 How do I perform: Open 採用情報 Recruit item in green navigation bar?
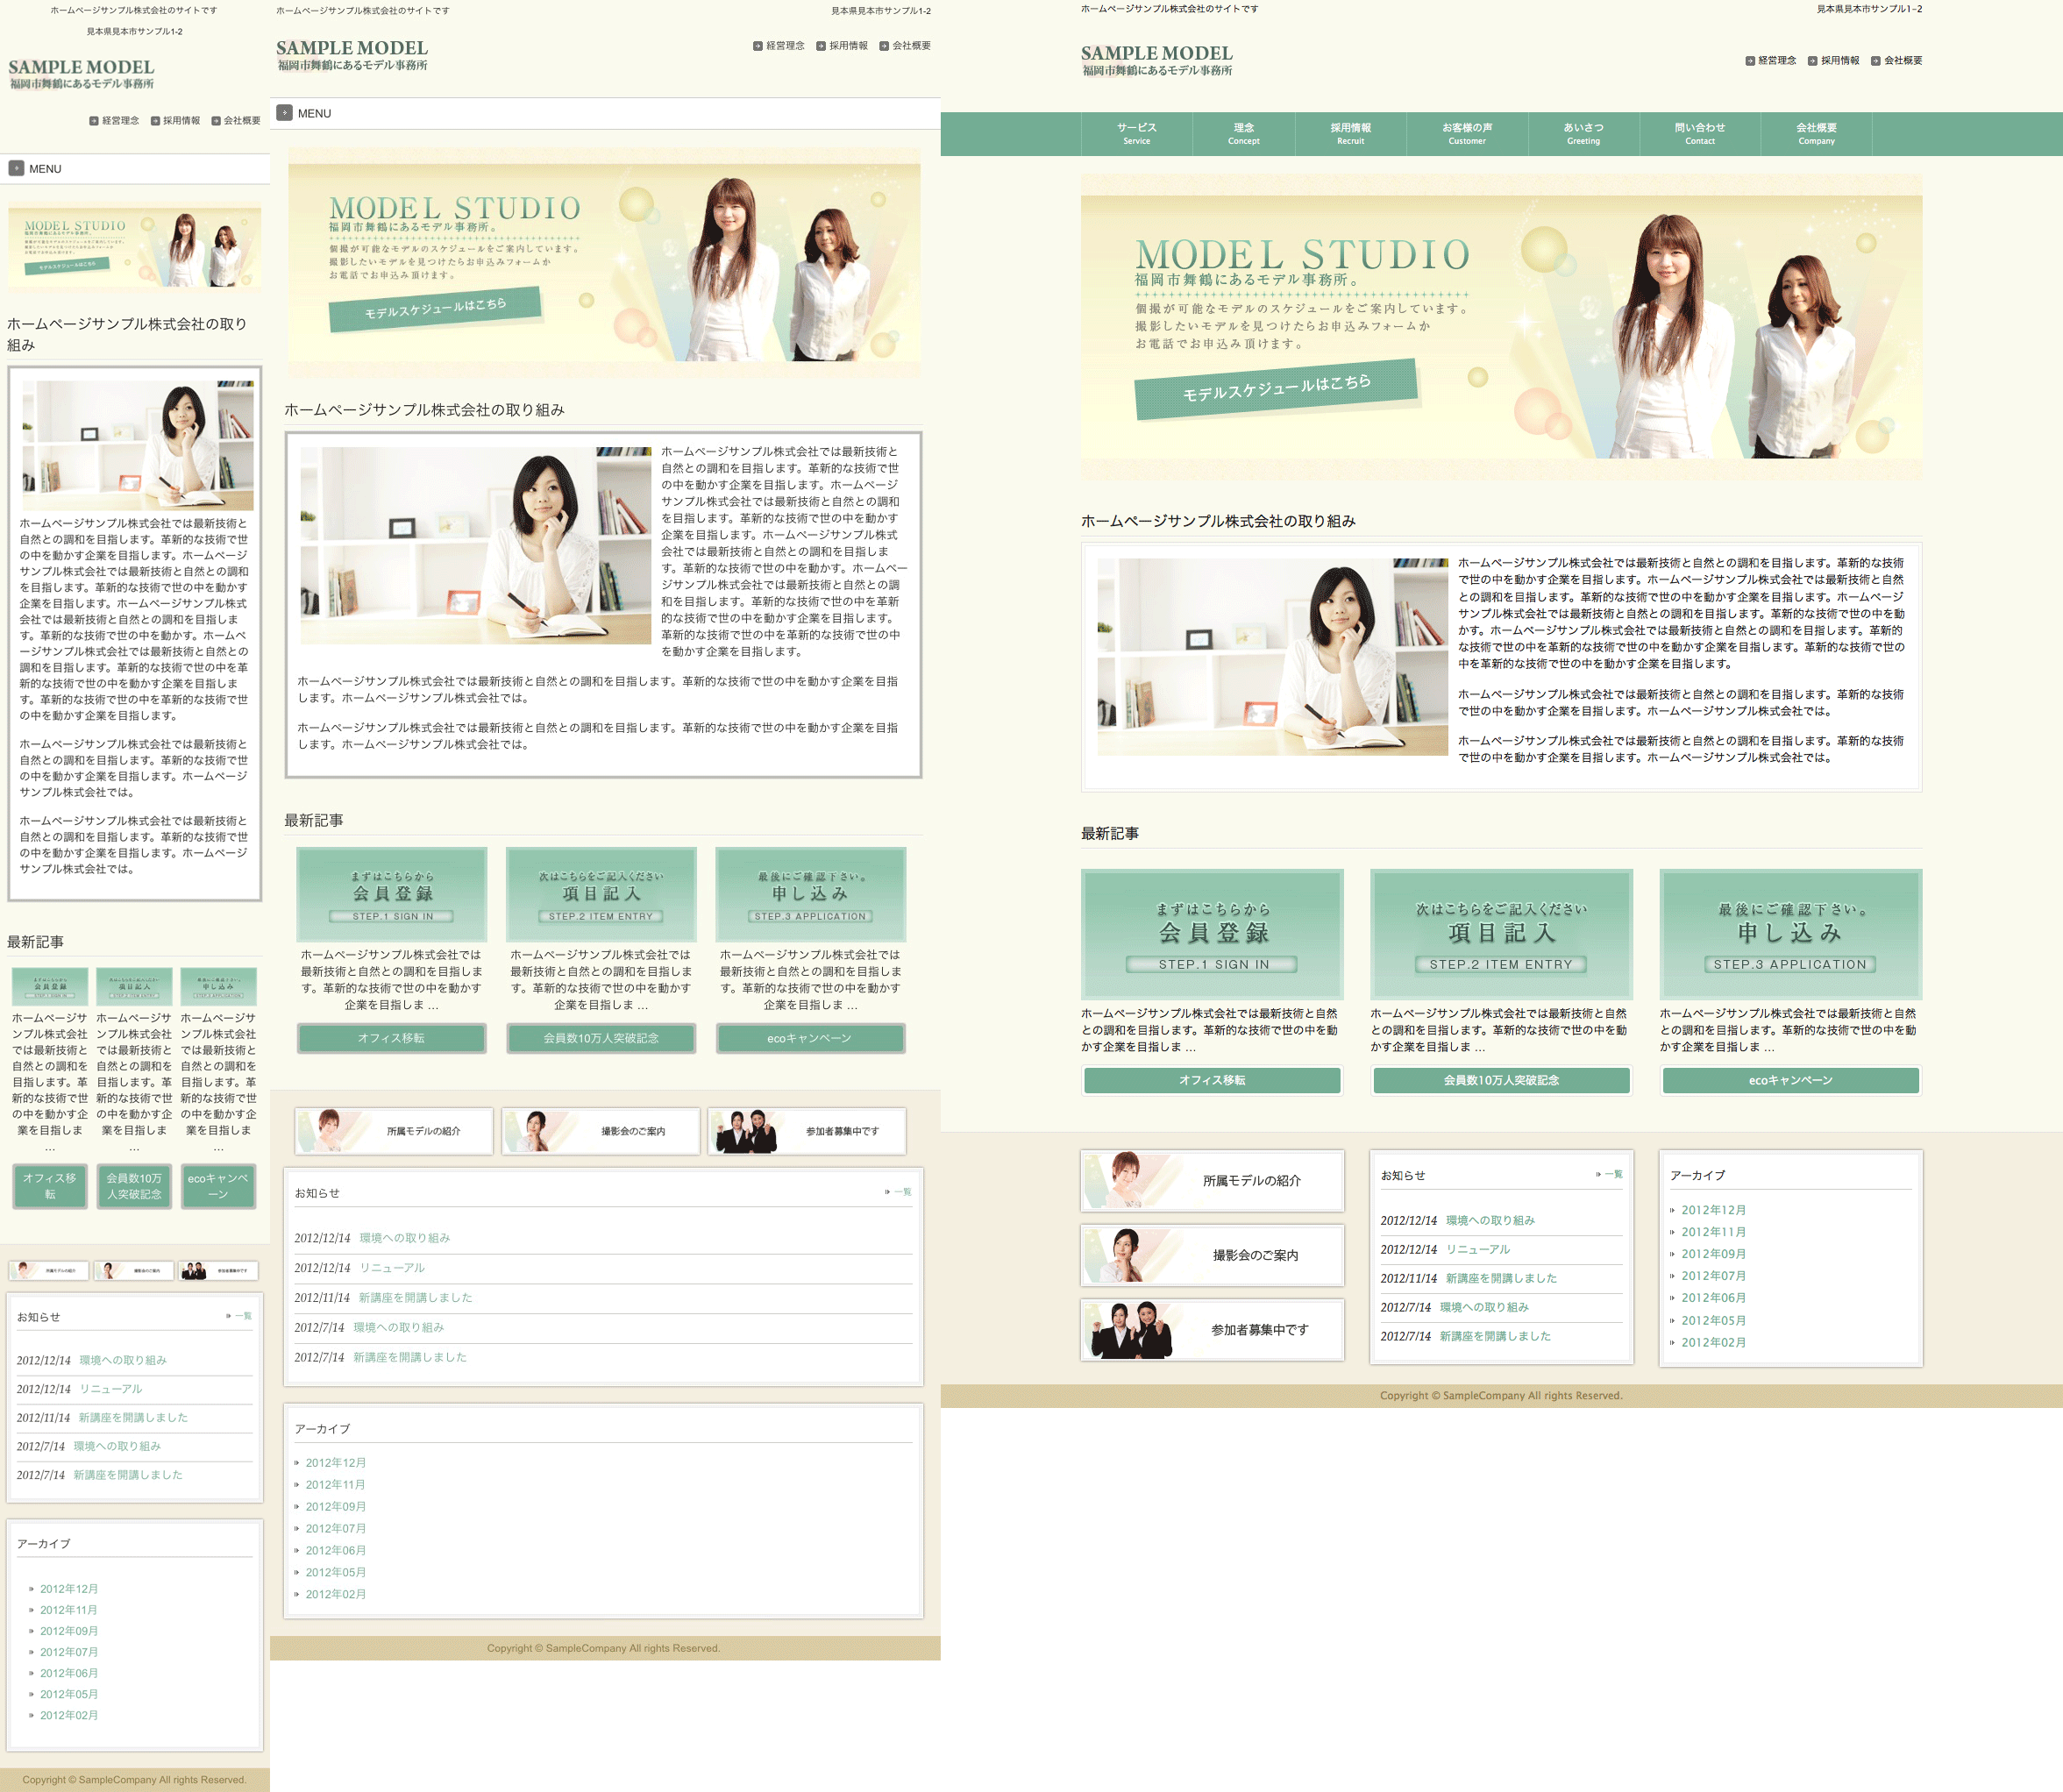click(x=1350, y=133)
